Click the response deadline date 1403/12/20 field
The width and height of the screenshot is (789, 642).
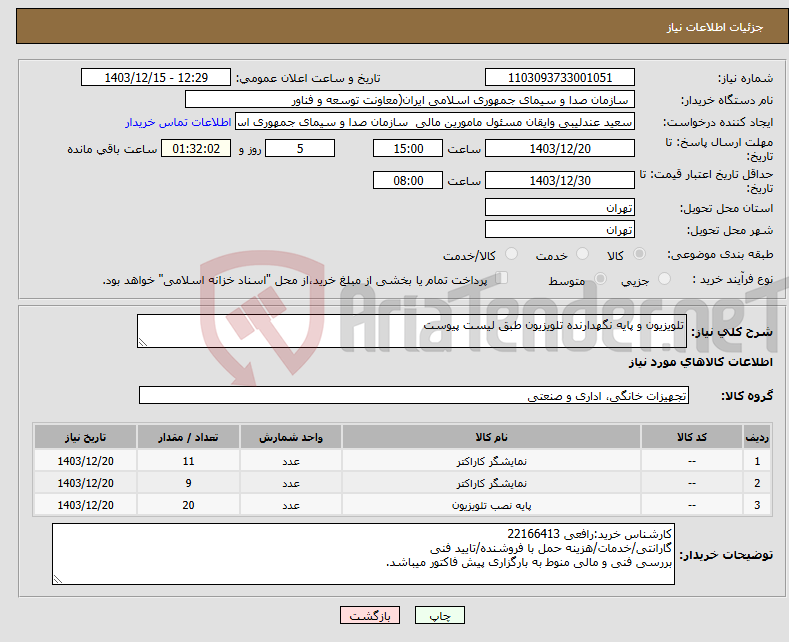[x=560, y=148]
